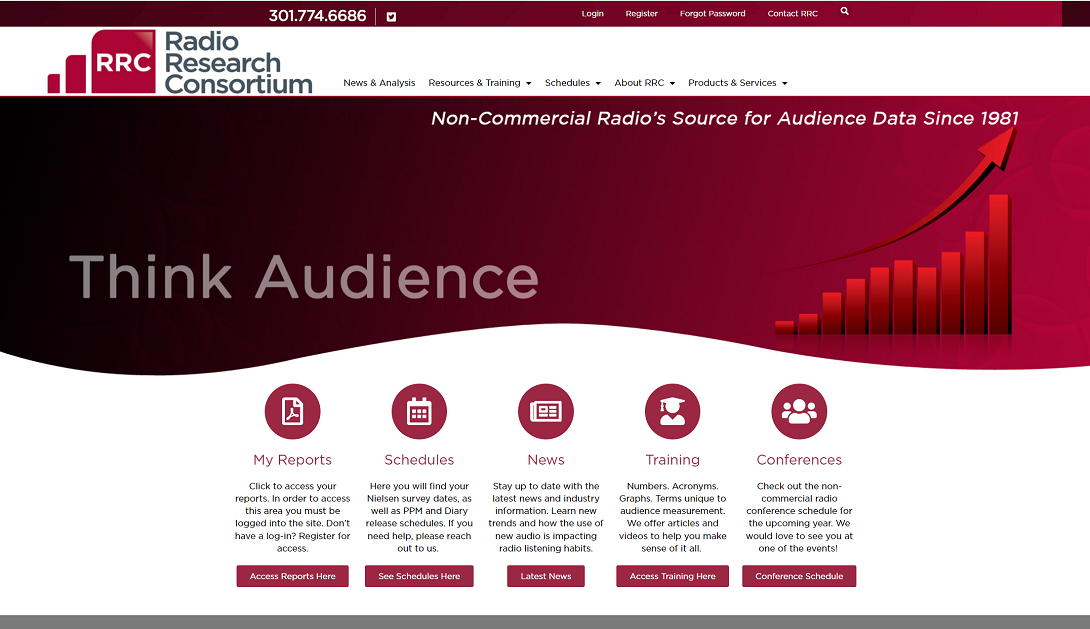Expand the Products & Services dropdown

(x=738, y=83)
